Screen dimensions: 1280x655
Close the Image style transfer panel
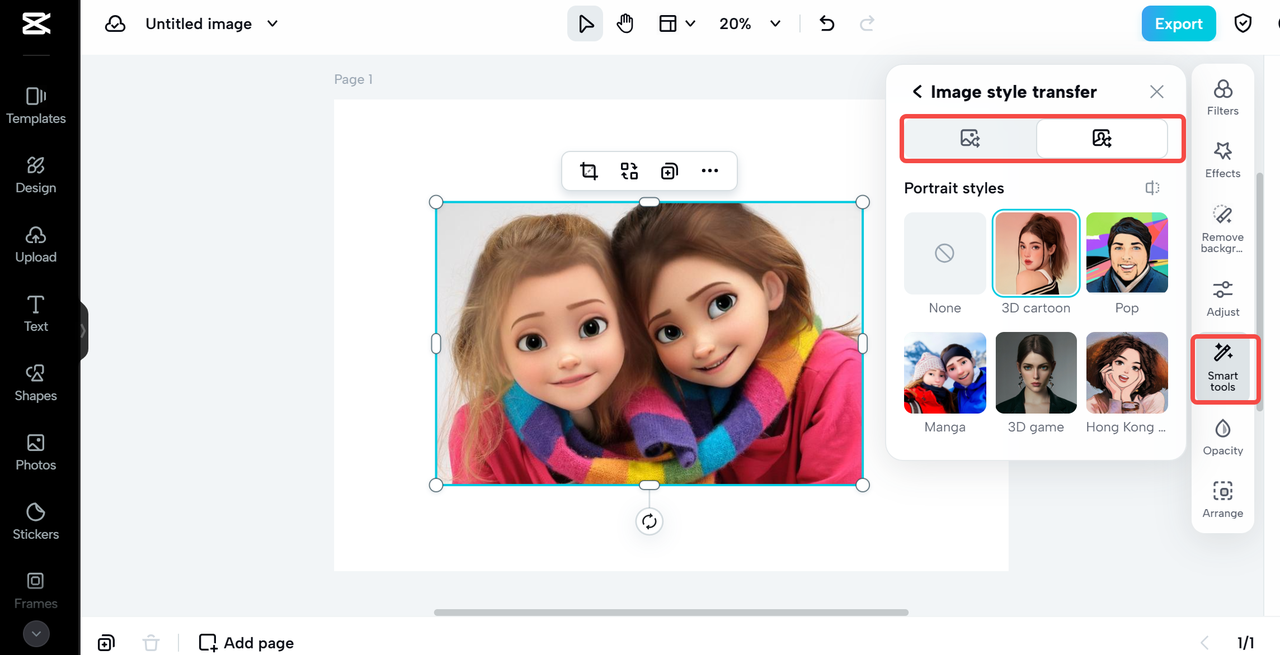pyautogui.click(x=1157, y=92)
